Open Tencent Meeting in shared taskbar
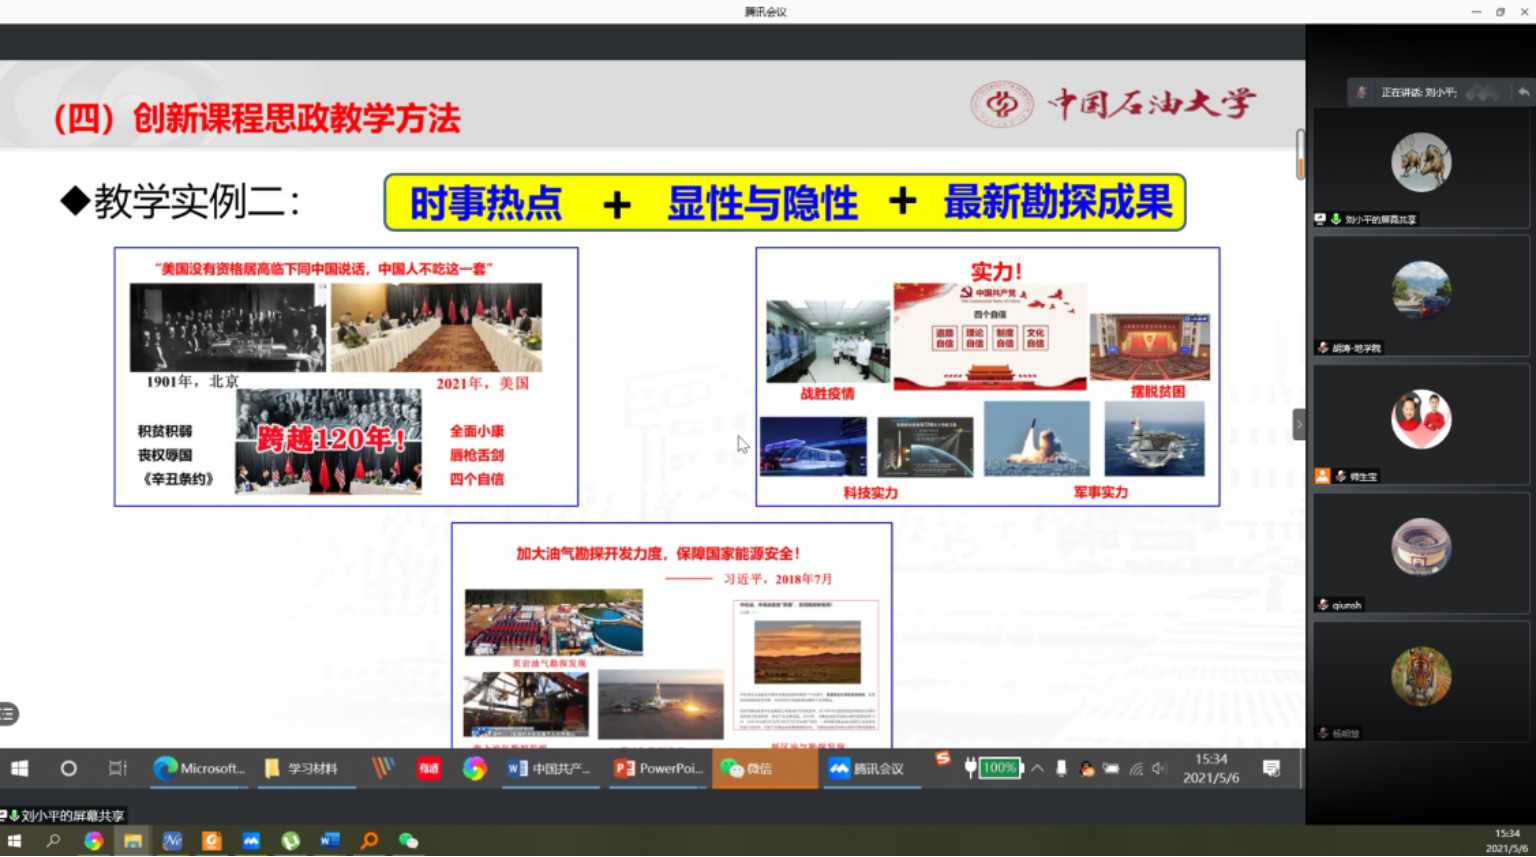 pos(866,768)
